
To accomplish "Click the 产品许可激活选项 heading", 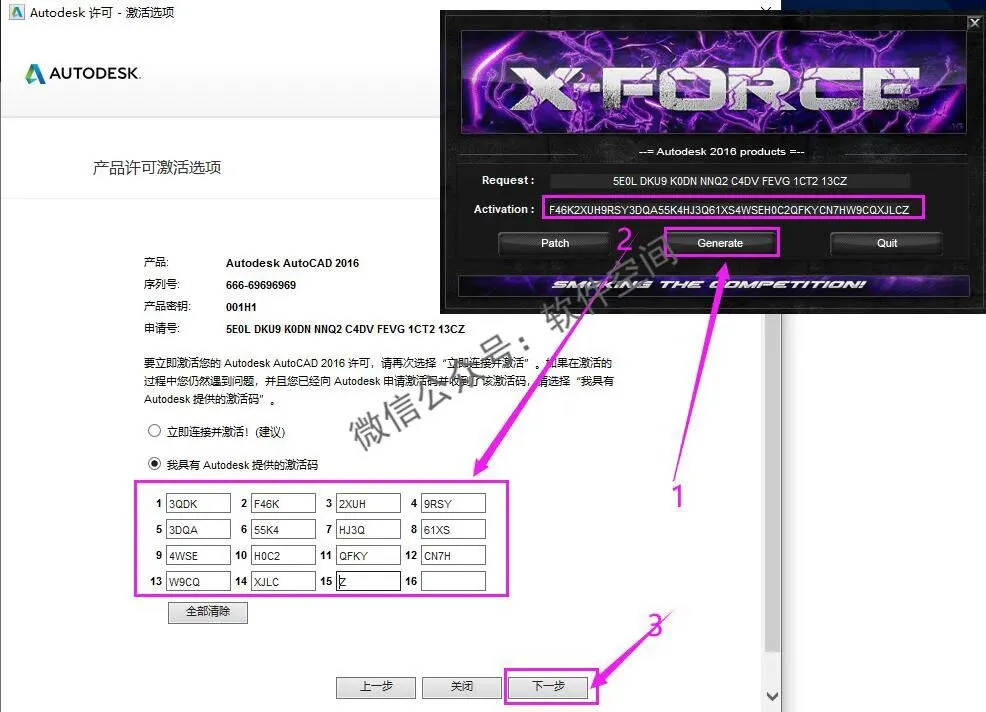I will [x=157, y=167].
